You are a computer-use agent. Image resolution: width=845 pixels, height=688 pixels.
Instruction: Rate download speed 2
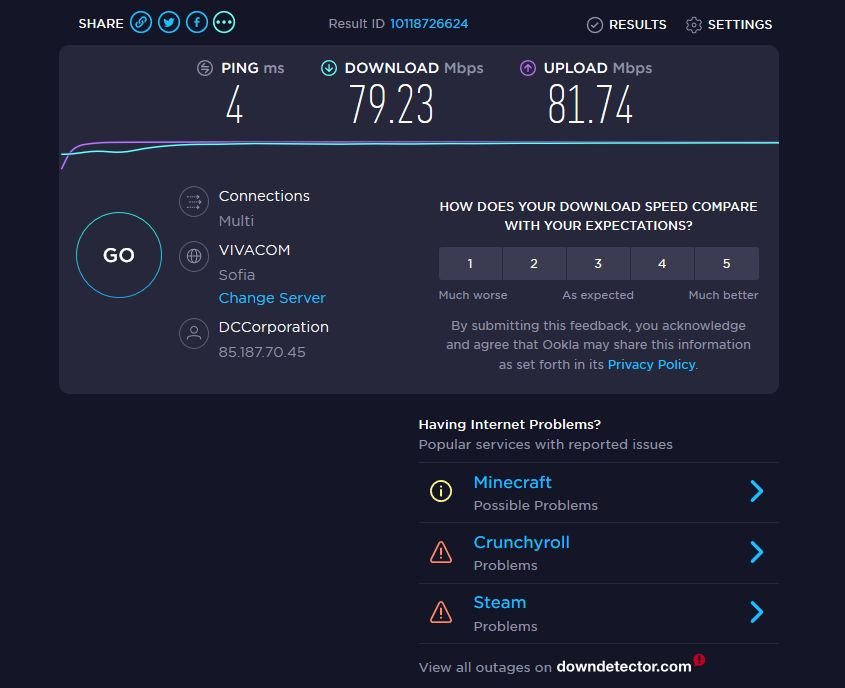click(x=534, y=263)
